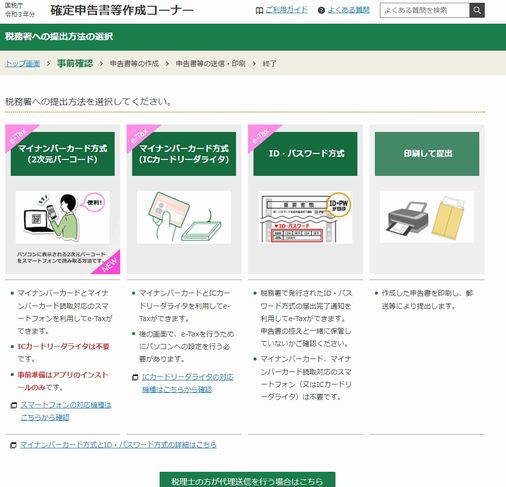Select the printer and envelope illustration
This screenshot has height=487, width=506.
427,217
